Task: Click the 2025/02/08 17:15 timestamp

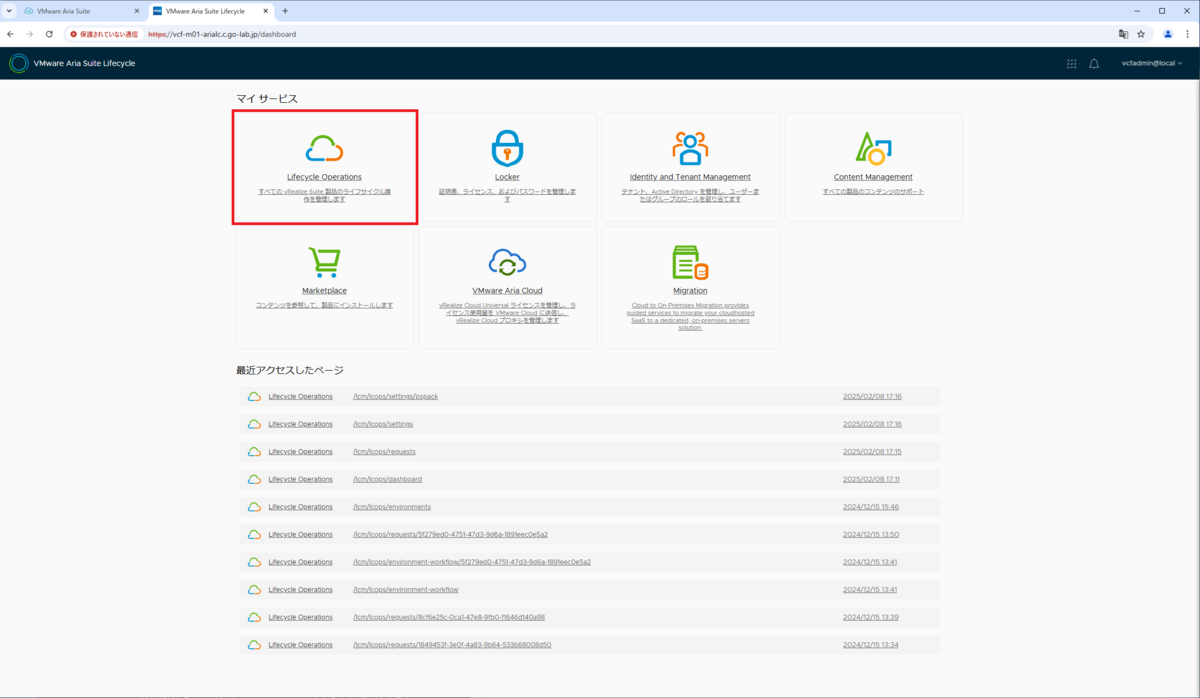Action: pyautogui.click(x=872, y=452)
